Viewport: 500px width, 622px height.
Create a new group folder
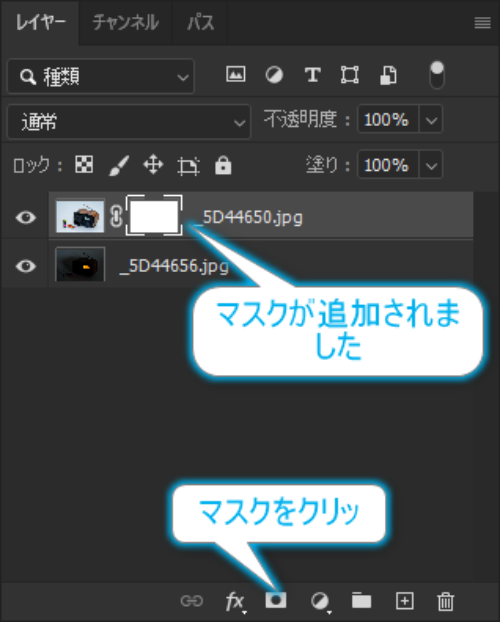click(x=362, y=601)
